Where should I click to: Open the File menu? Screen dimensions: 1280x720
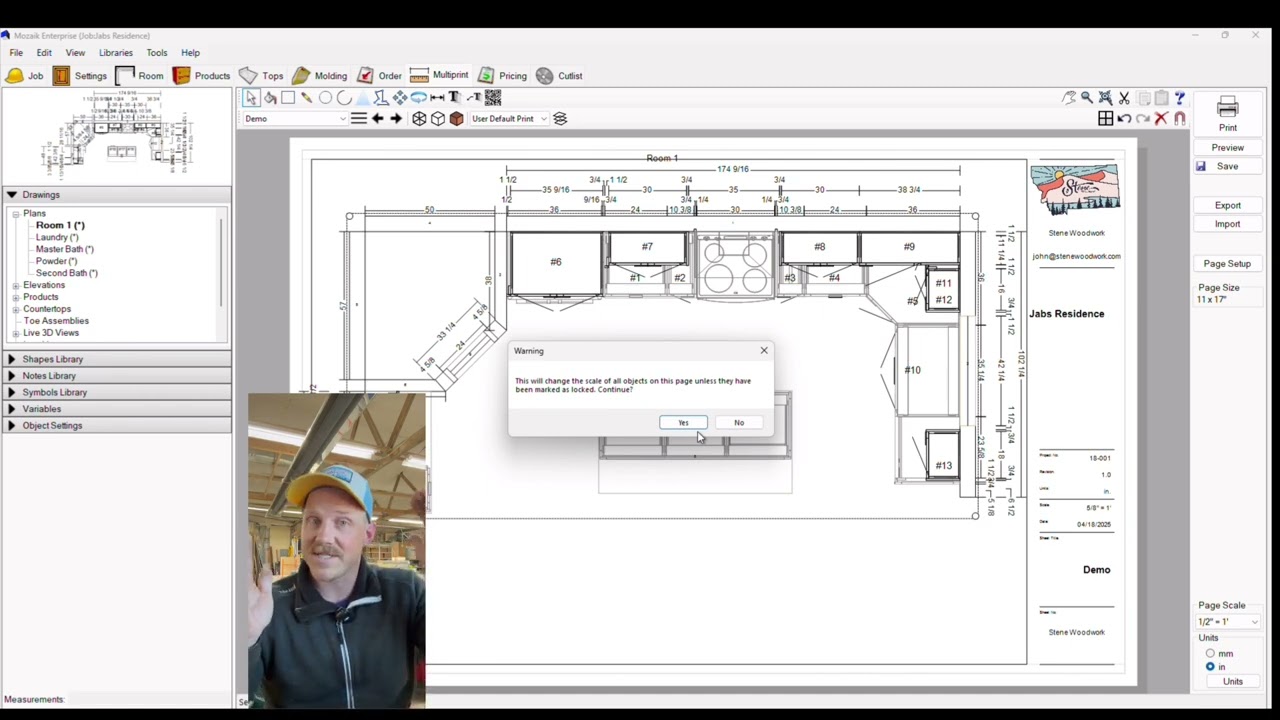pyautogui.click(x=16, y=53)
